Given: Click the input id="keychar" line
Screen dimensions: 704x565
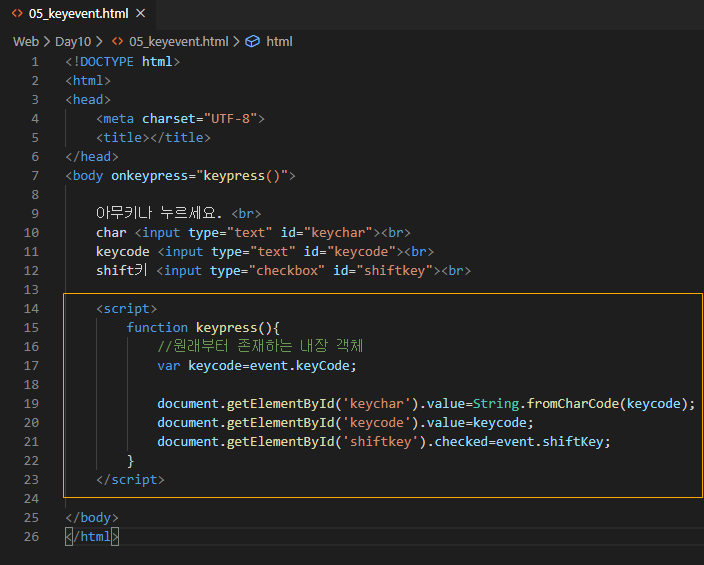Looking at the screenshot, I should click(253, 233).
